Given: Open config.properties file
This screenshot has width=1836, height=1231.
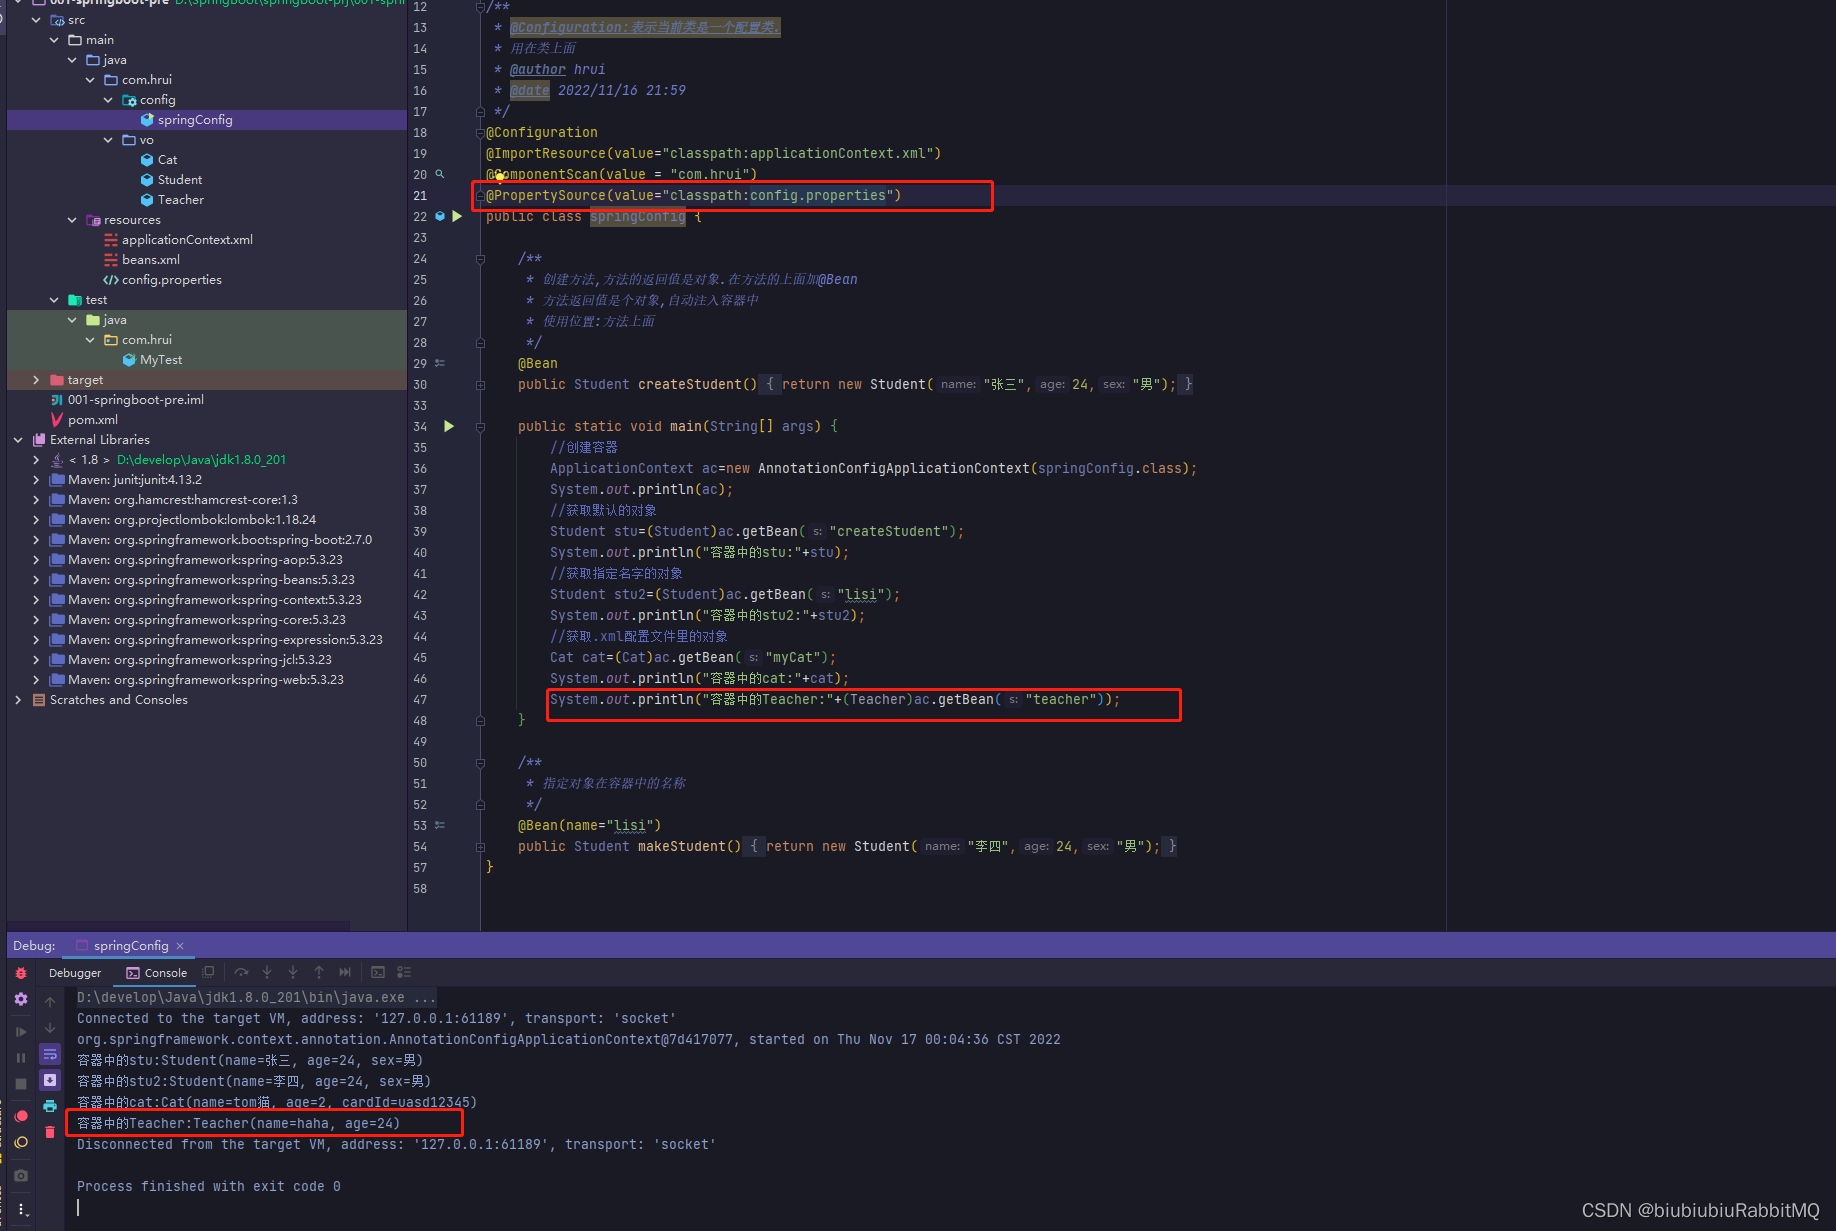Looking at the screenshot, I should (171, 280).
